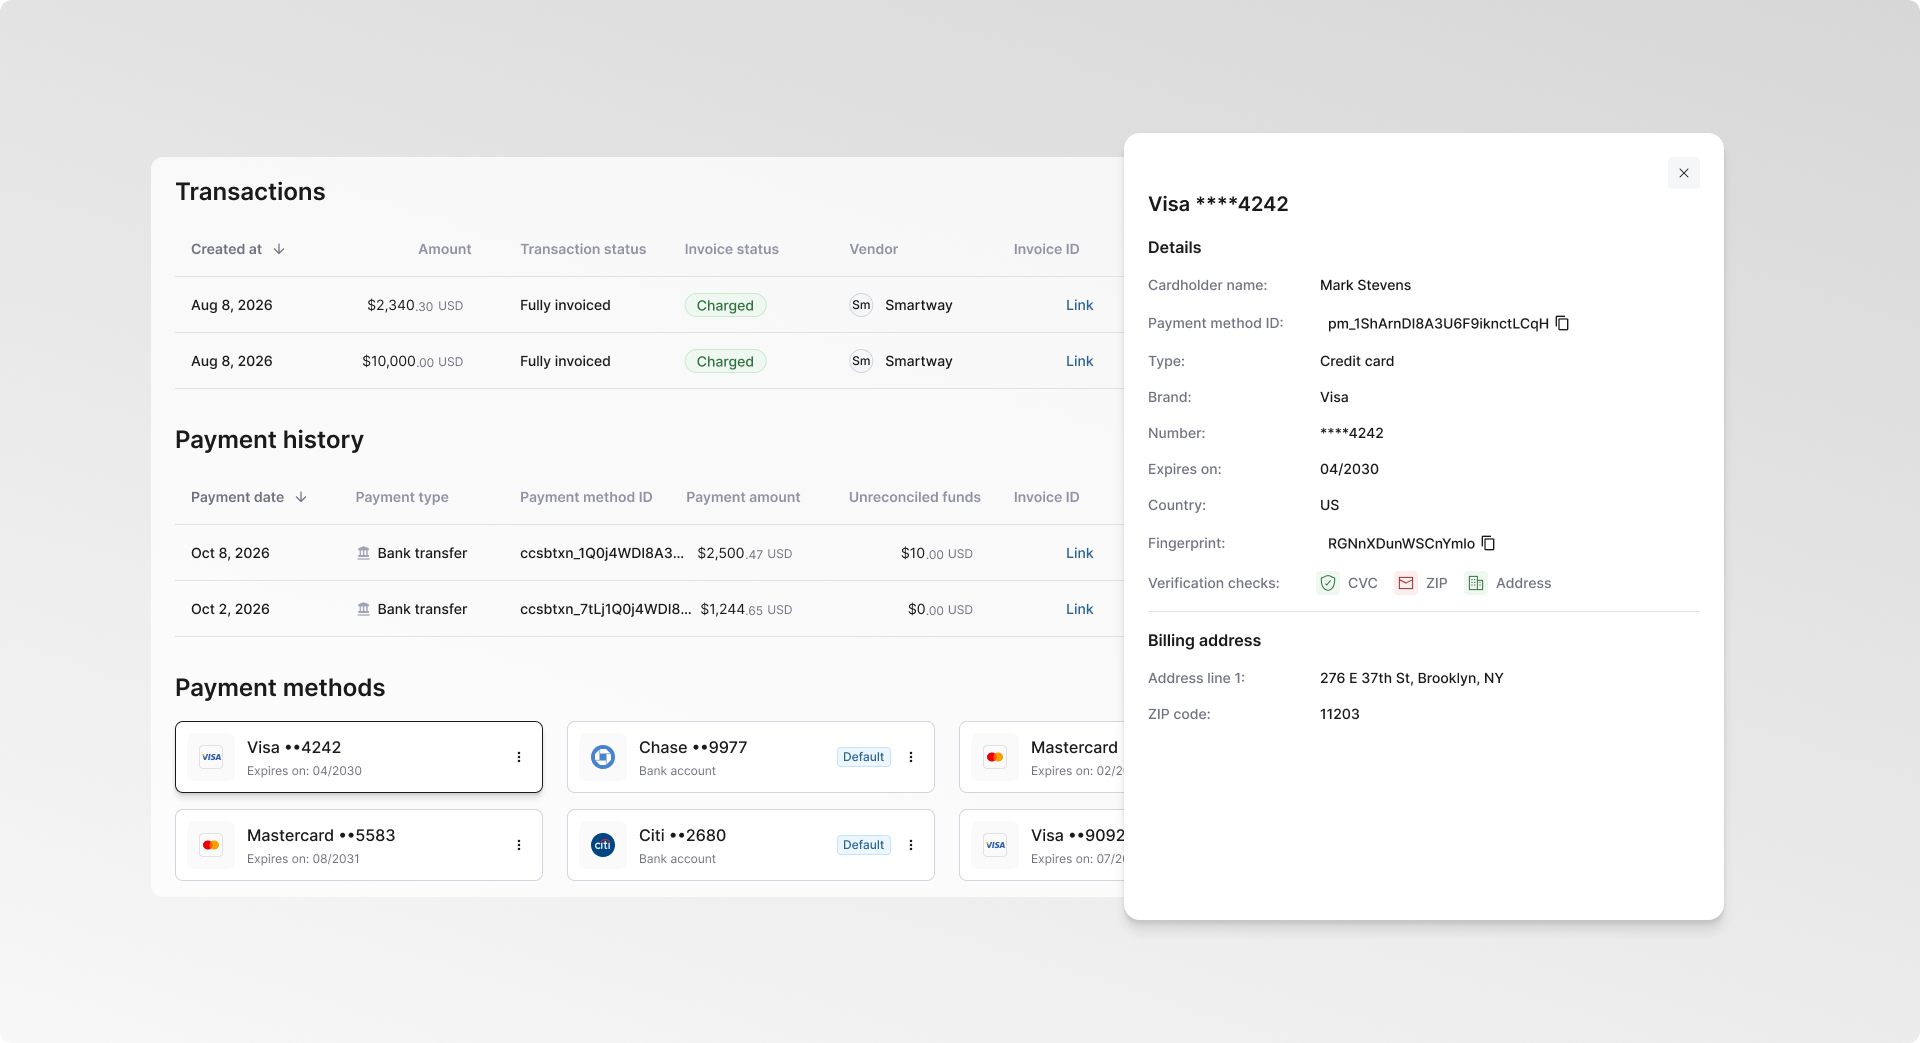This screenshot has width=1920, height=1043.
Task: Select the Chase ••9977 bank account card
Action: click(751, 757)
